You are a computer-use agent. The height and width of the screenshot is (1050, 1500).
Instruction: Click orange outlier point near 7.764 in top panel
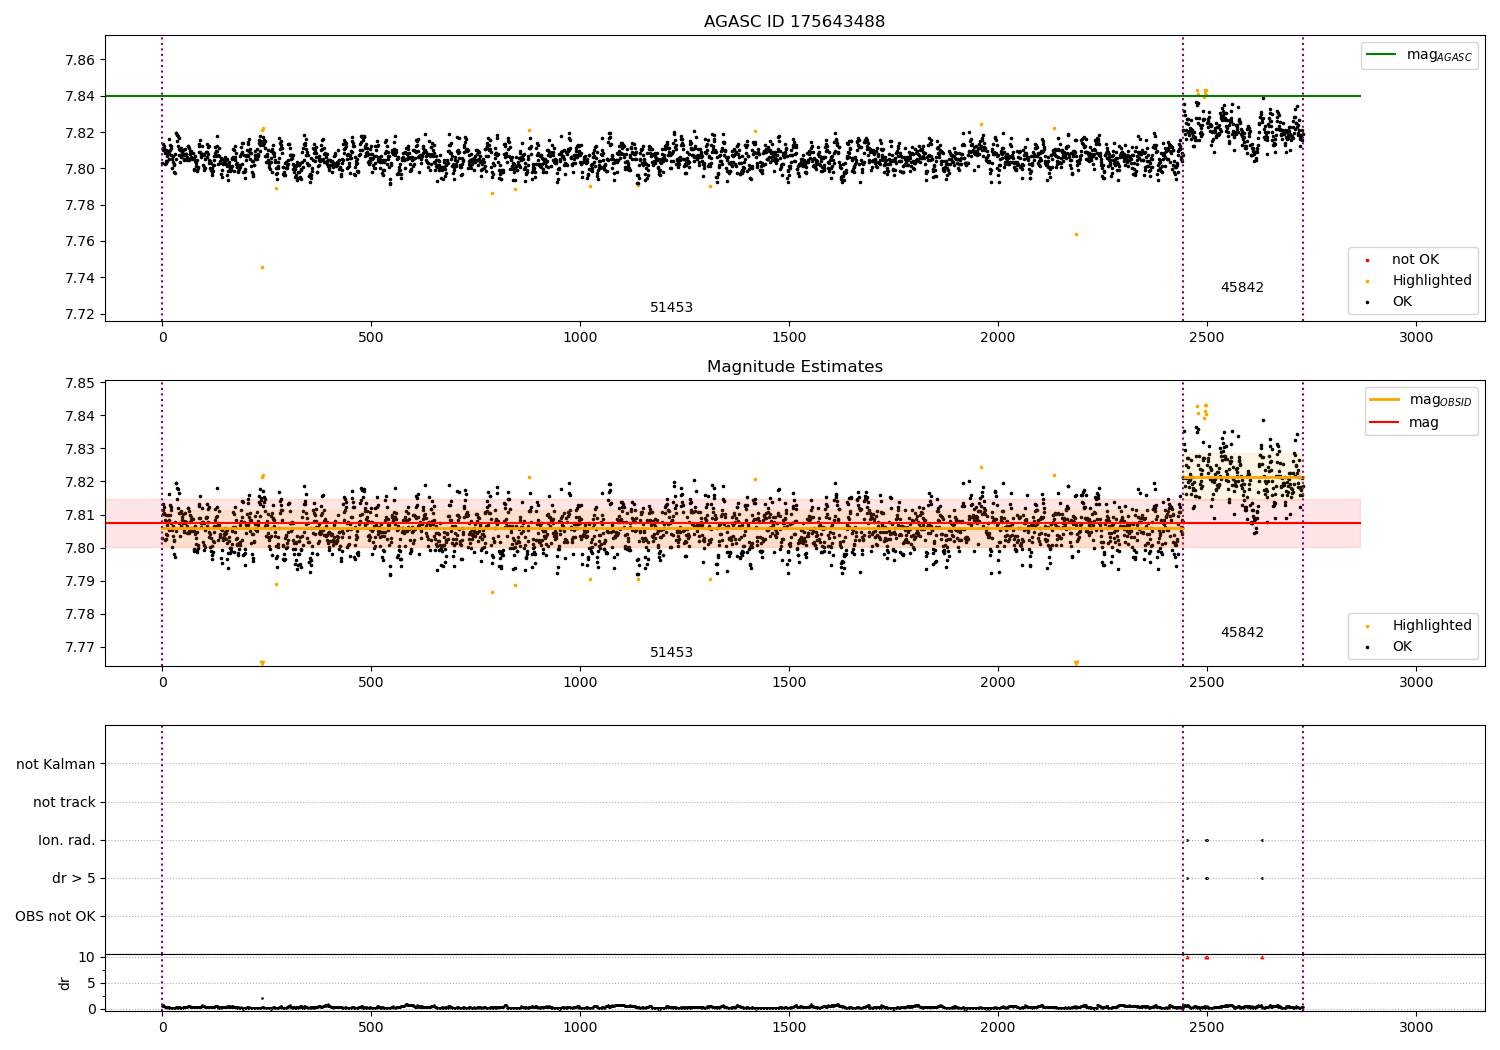[1076, 234]
